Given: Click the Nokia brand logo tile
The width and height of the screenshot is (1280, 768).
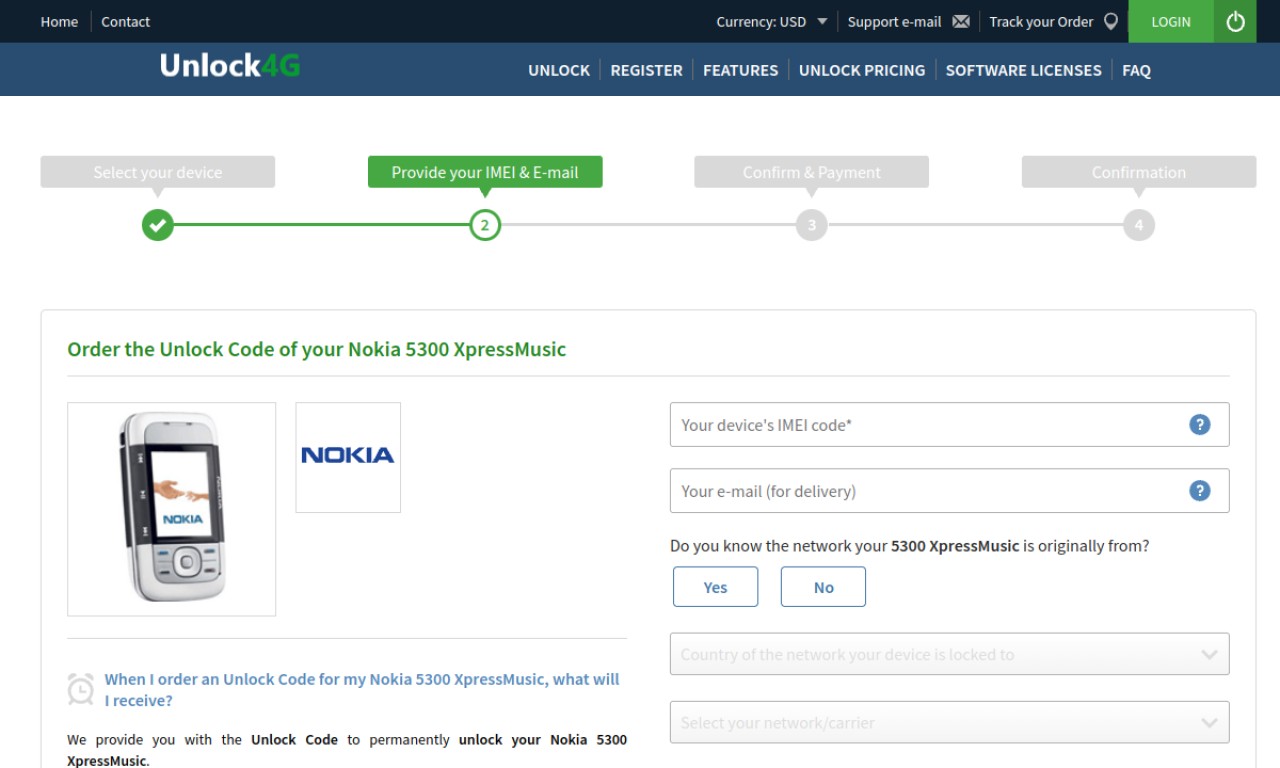Looking at the screenshot, I should [348, 457].
